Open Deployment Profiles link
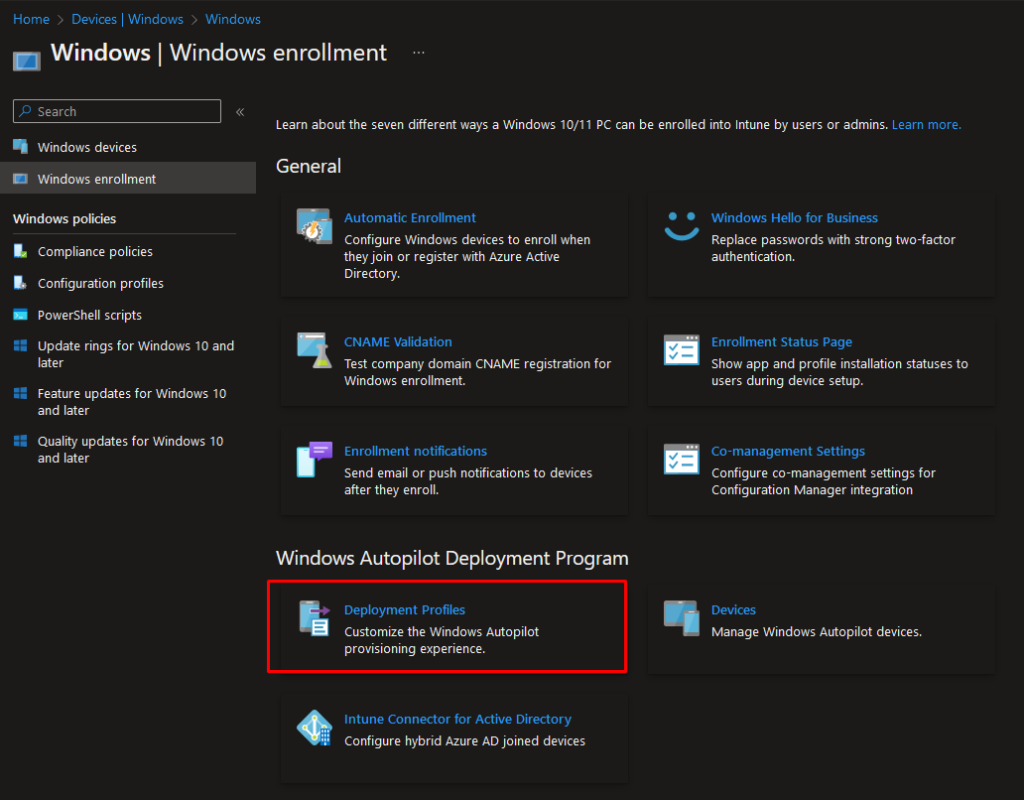 coord(404,609)
